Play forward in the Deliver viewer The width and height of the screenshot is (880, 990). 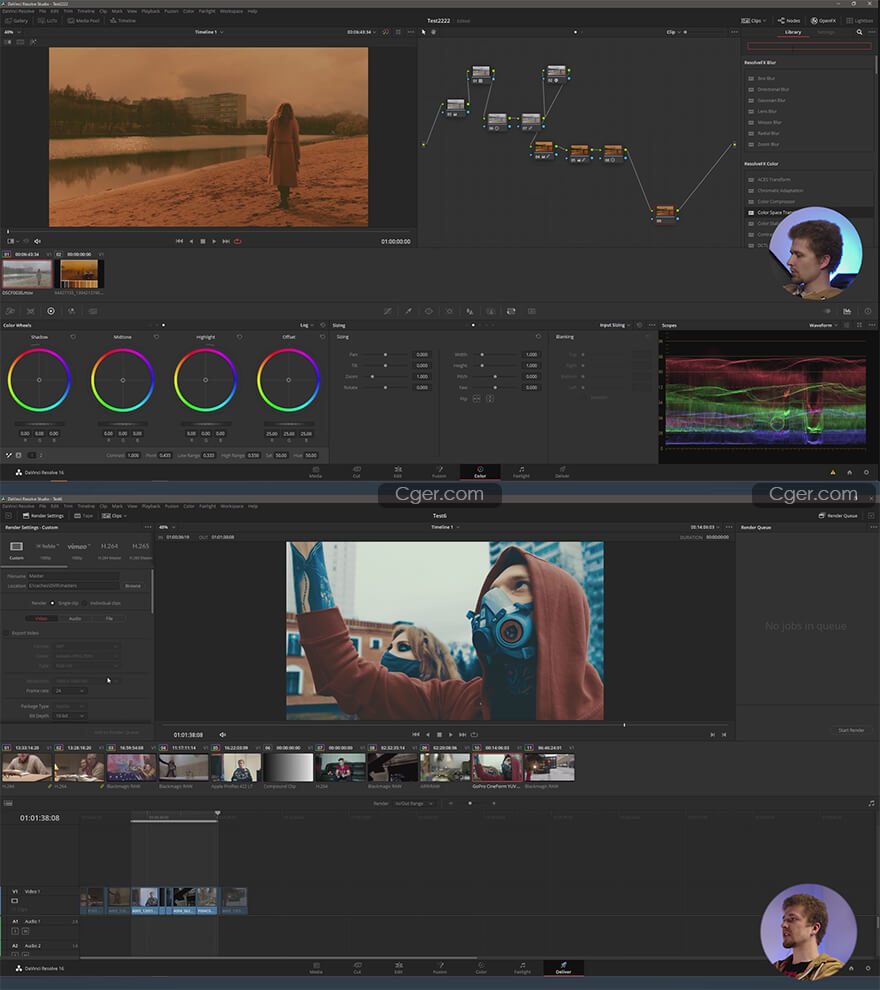click(451, 734)
